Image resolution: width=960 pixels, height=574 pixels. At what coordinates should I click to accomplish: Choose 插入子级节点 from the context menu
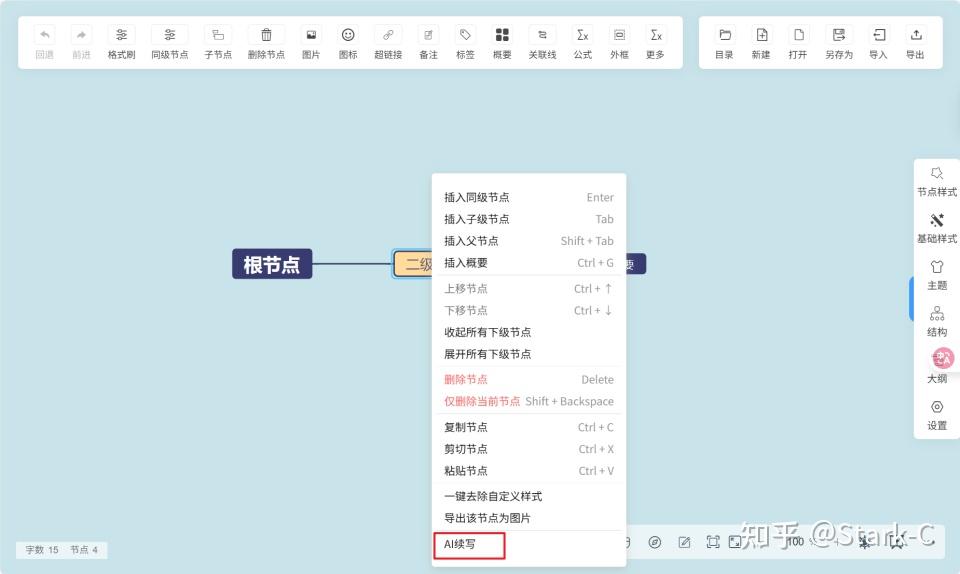click(x=477, y=219)
